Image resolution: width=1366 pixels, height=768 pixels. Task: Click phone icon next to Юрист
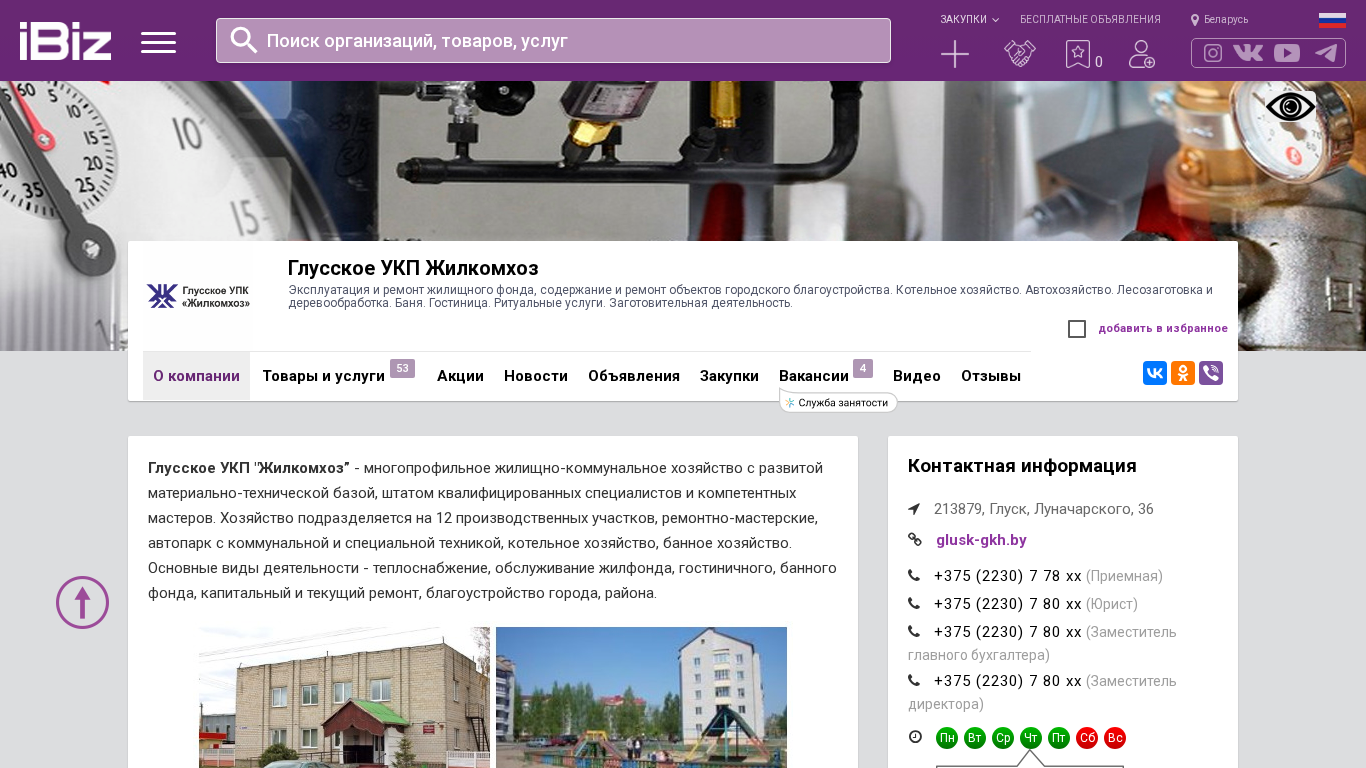point(914,604)
